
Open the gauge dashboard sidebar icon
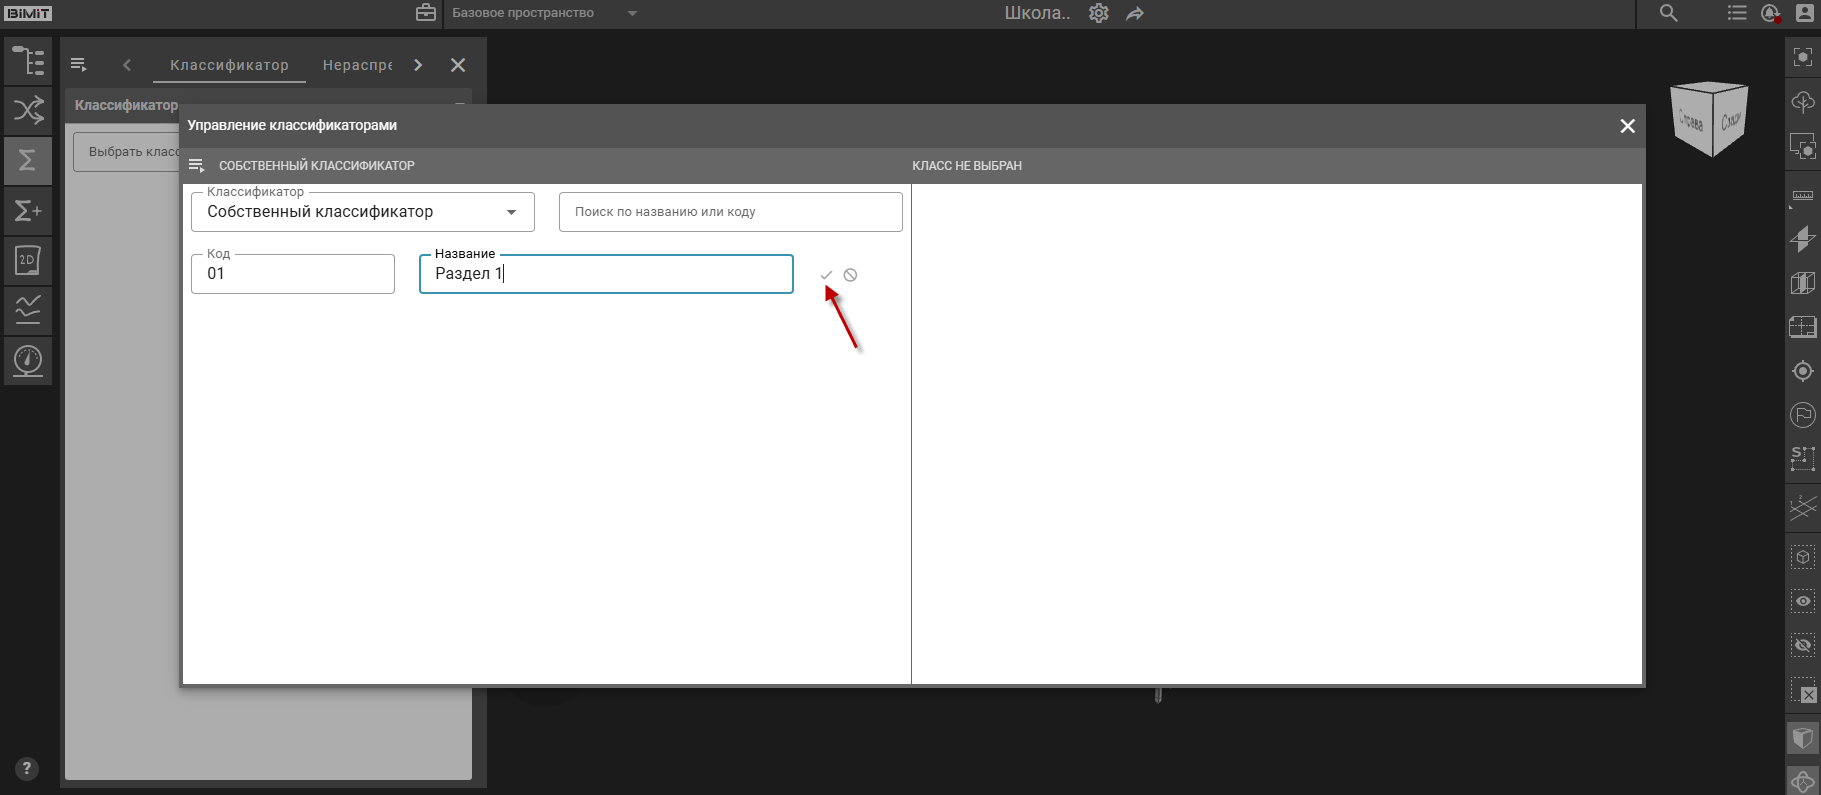tap(28, 360)
